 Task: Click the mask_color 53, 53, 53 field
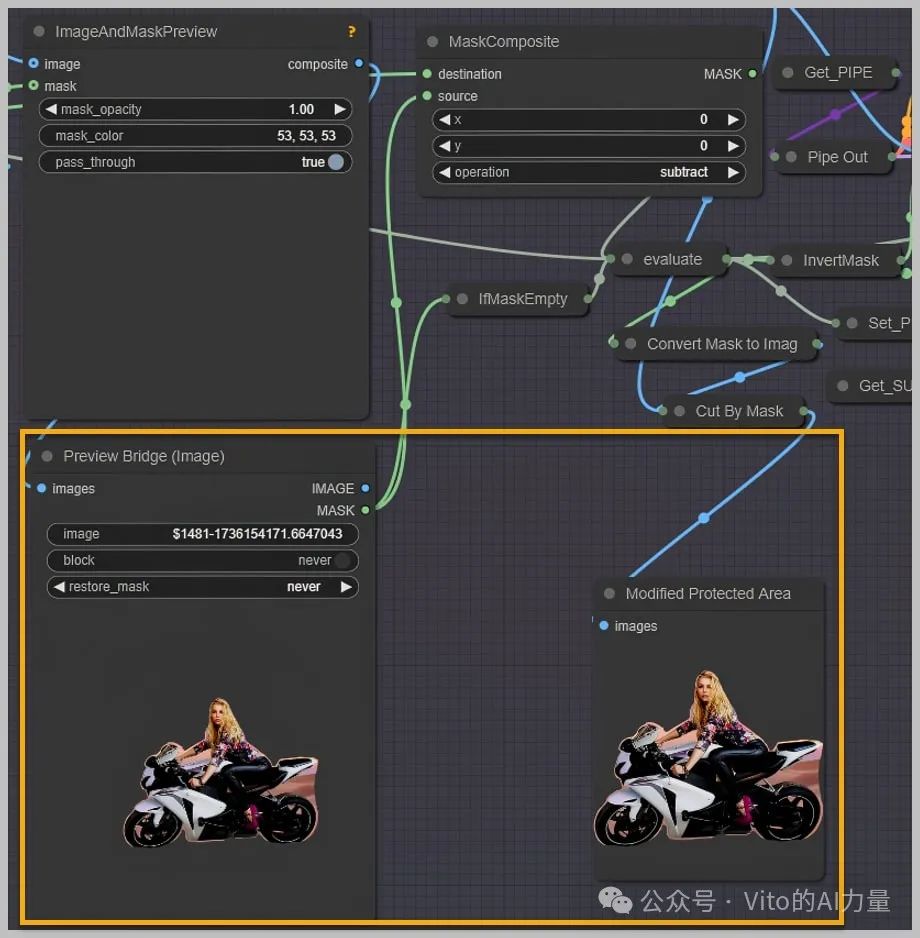(x=196, y=136)
